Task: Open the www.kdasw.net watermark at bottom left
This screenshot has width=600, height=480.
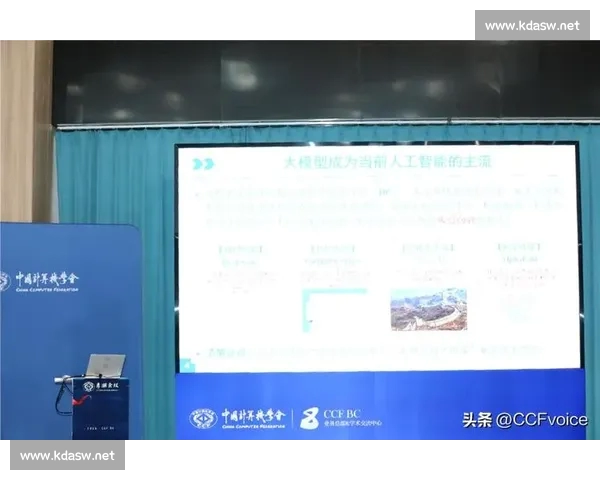Action: (x=68, y=455)
